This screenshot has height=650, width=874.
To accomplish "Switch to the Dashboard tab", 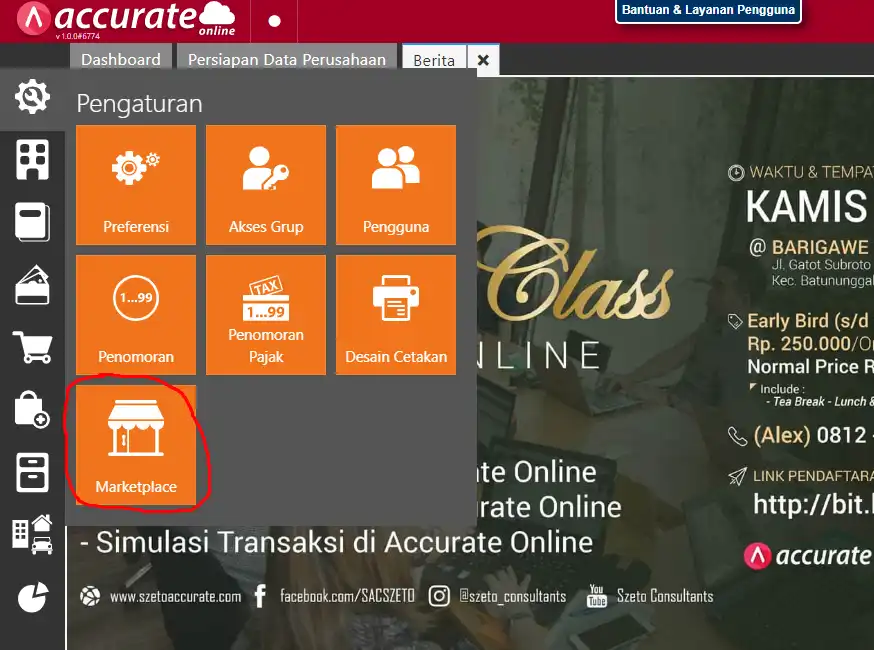I will 121,59.
